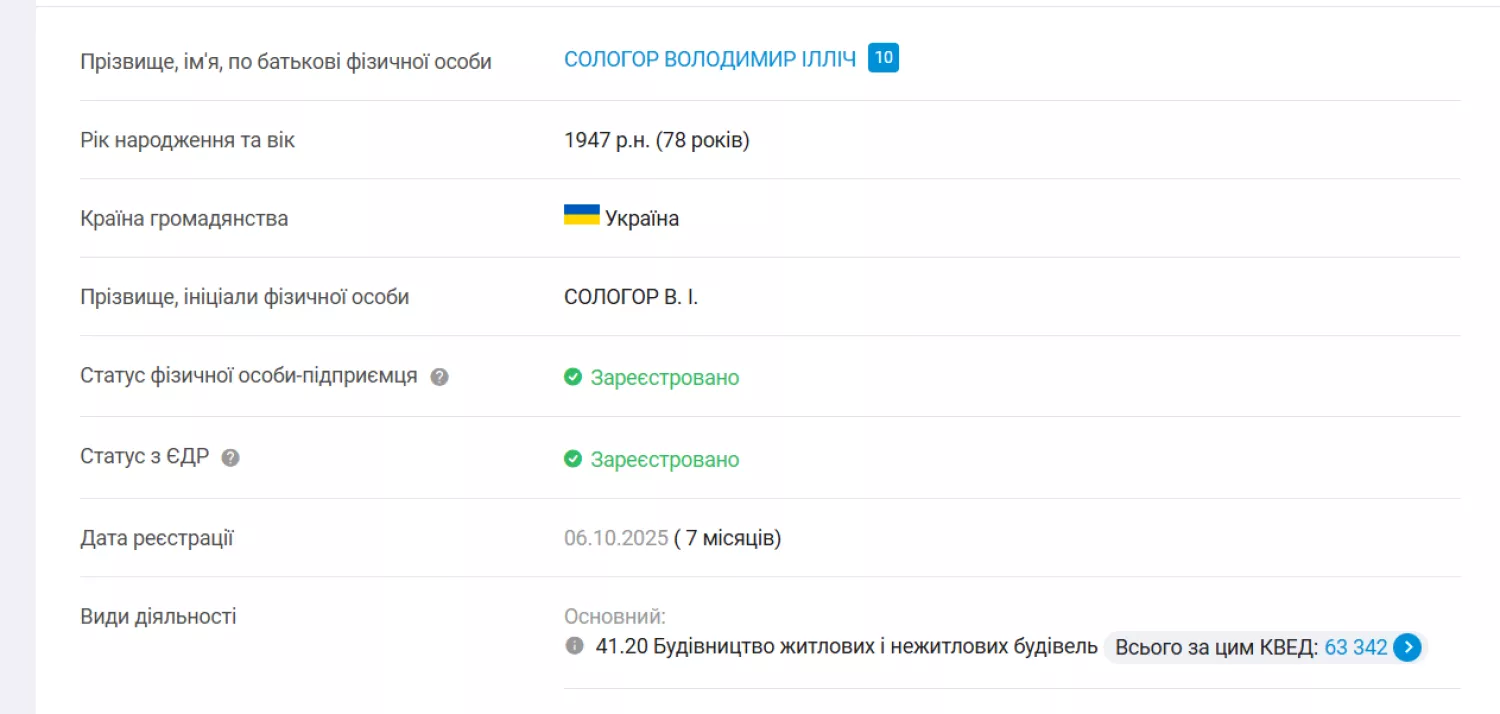Click the Основний activity heading
Viewport: 1500px width, 714px height.
tap(615, 617)
